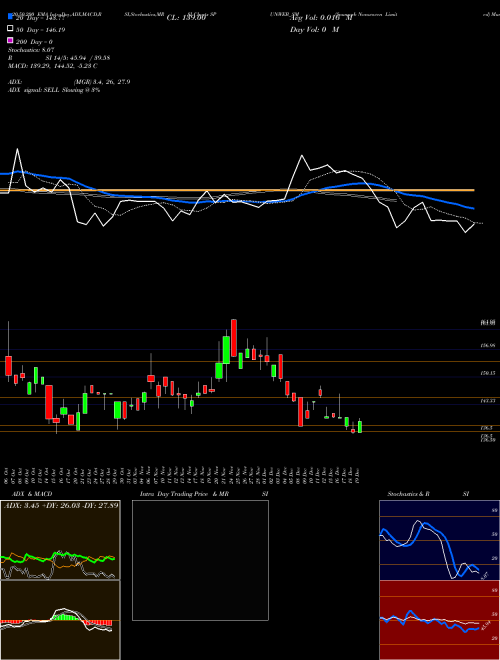Click the magenta 200 Day legend swatch
Image resolution: width=500 pixels, height=660 pixels.
tap(10, 40)
